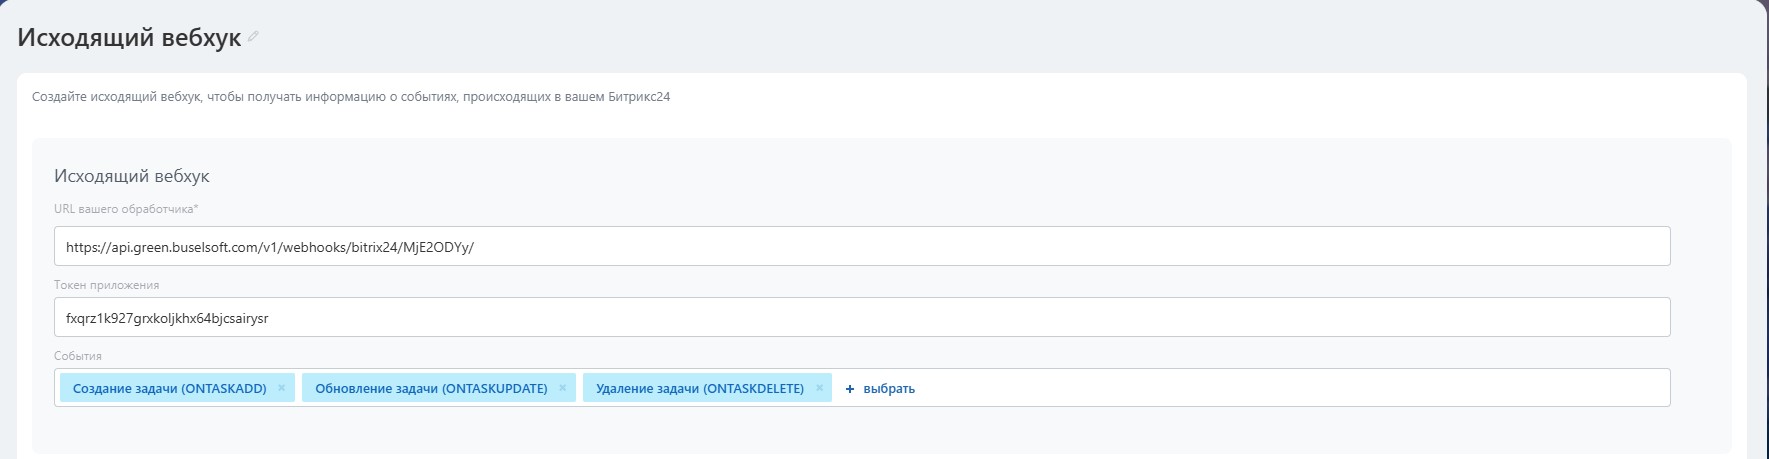Remove the Обновление задачи (ONTASKUPDATE) event tag

pos(562,388)
